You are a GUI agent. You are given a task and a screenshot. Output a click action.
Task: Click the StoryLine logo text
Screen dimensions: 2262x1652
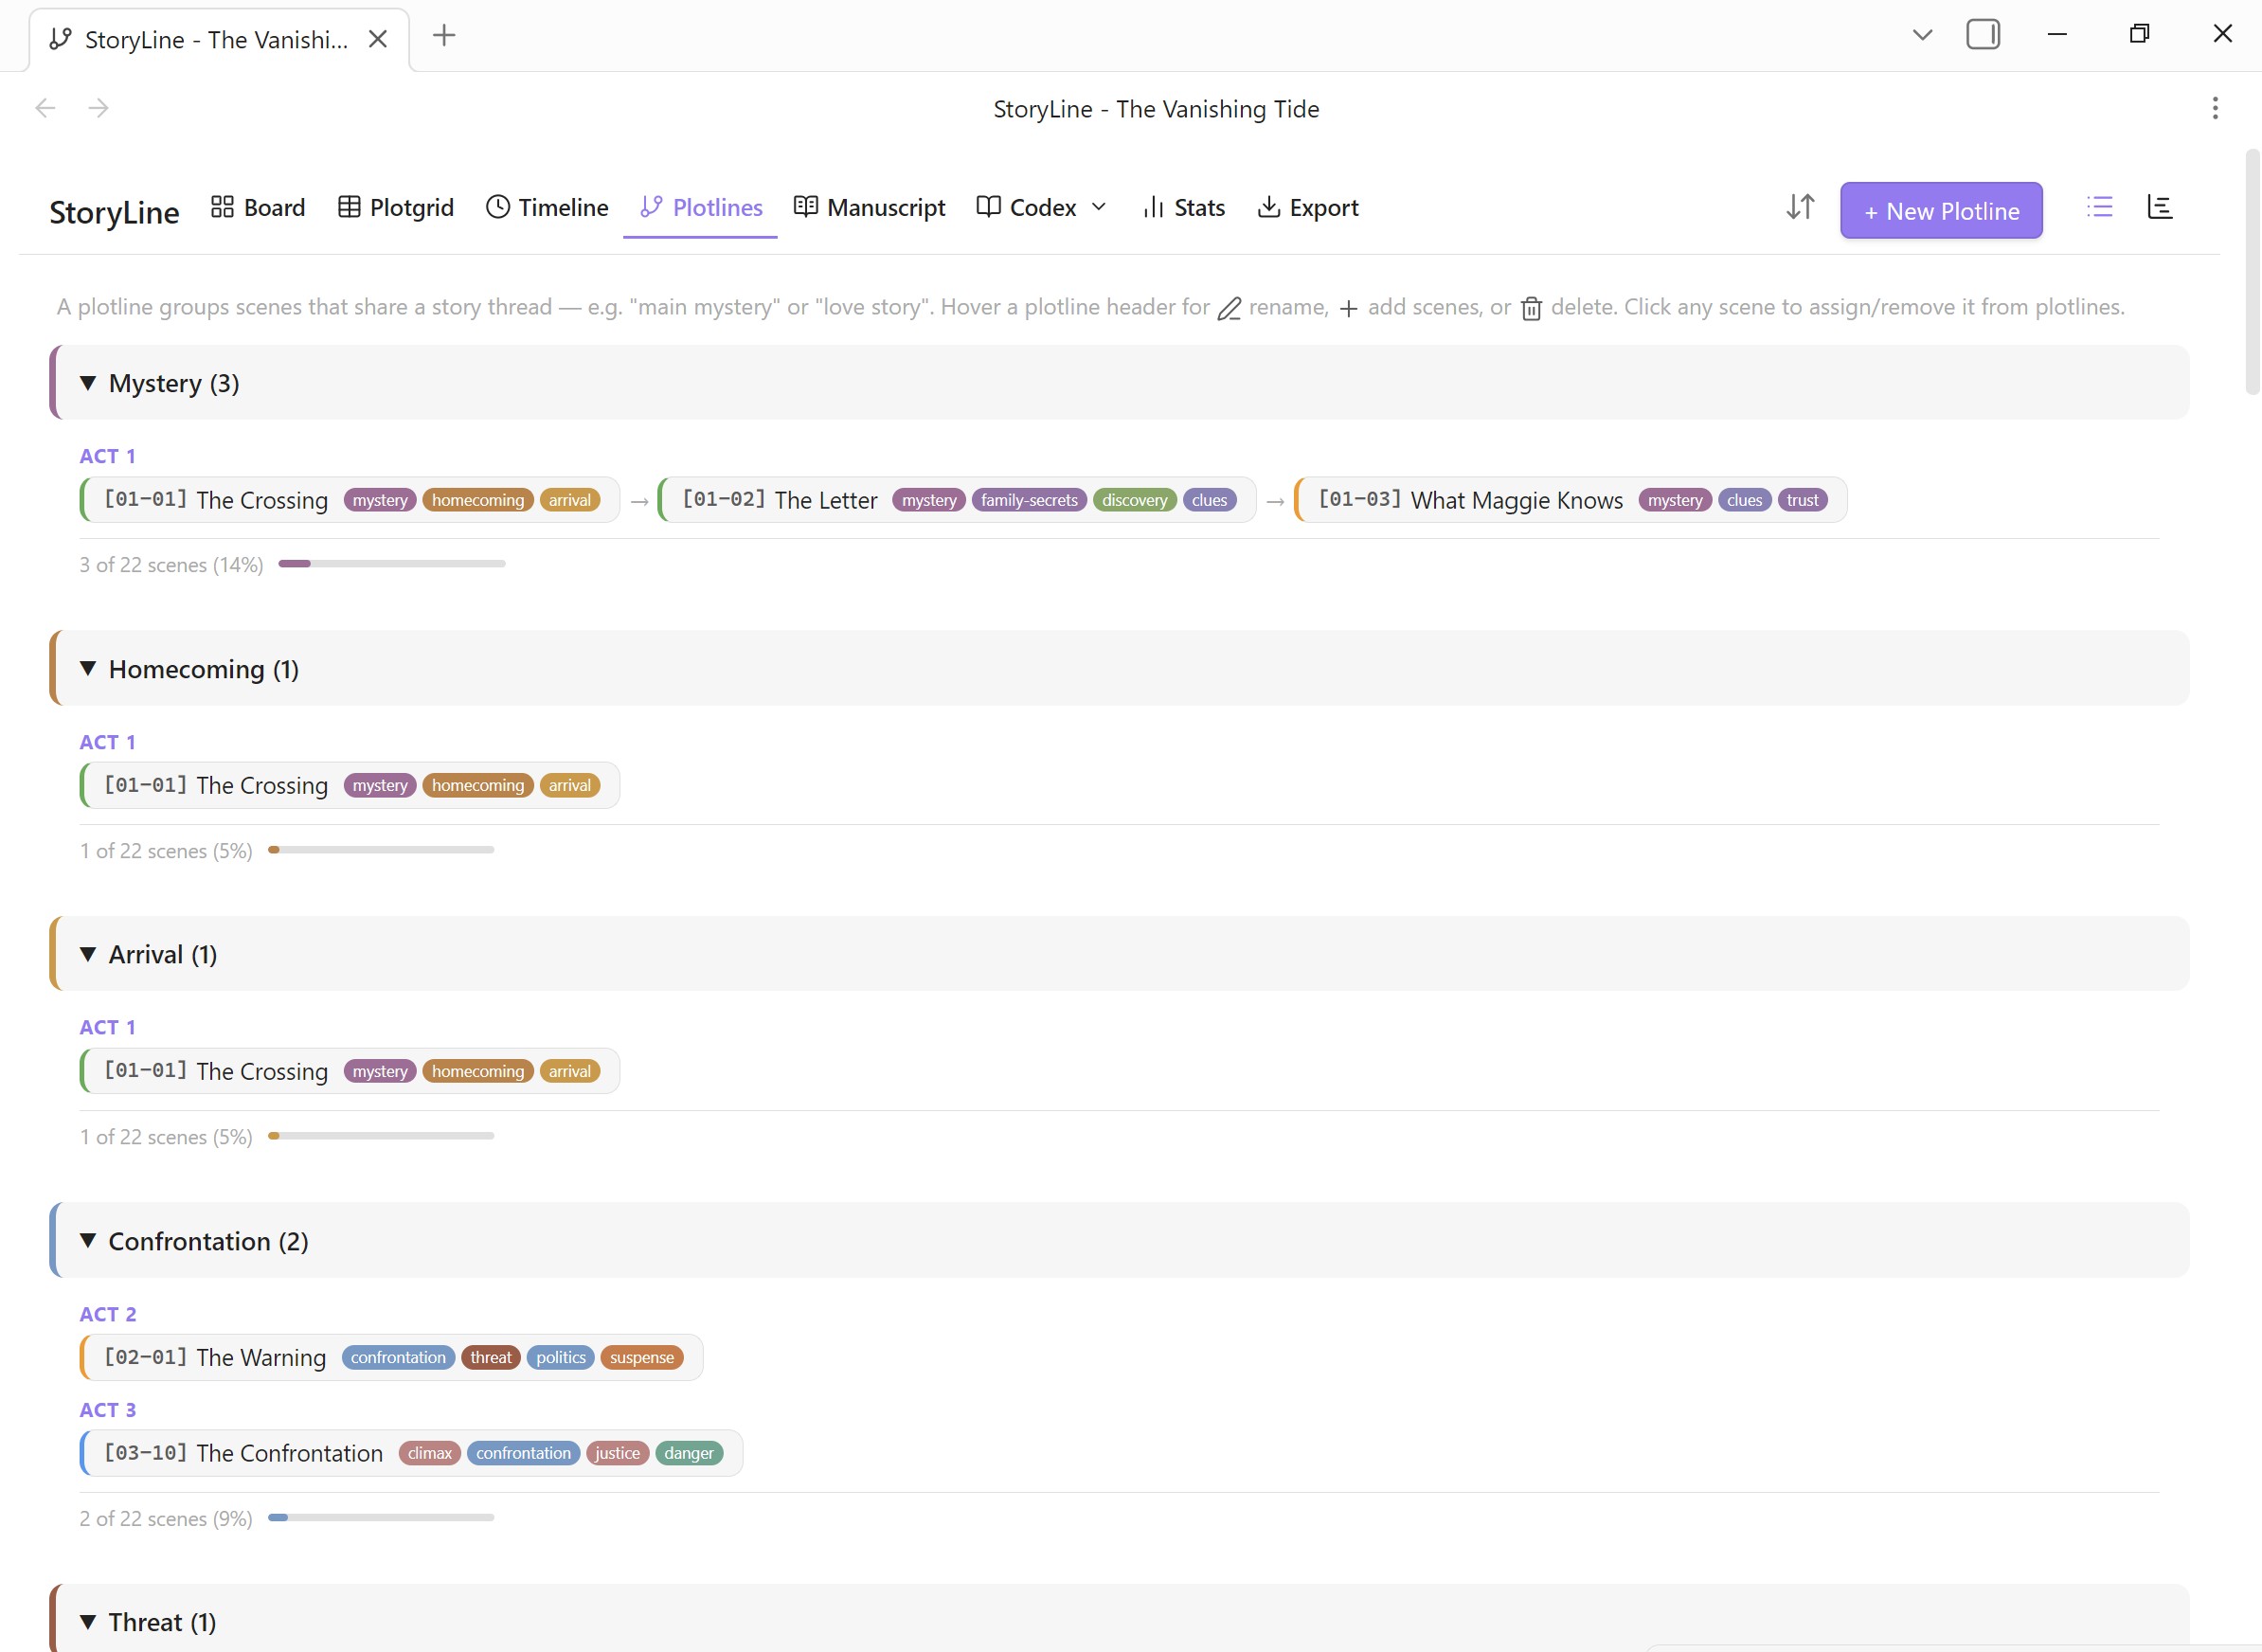tap(114, 212)
